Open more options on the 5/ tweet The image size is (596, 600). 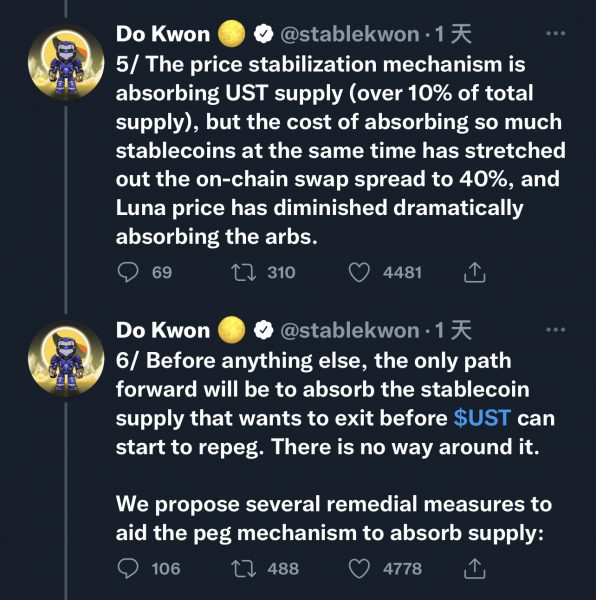pyautogui.click(x=555, y=34)
